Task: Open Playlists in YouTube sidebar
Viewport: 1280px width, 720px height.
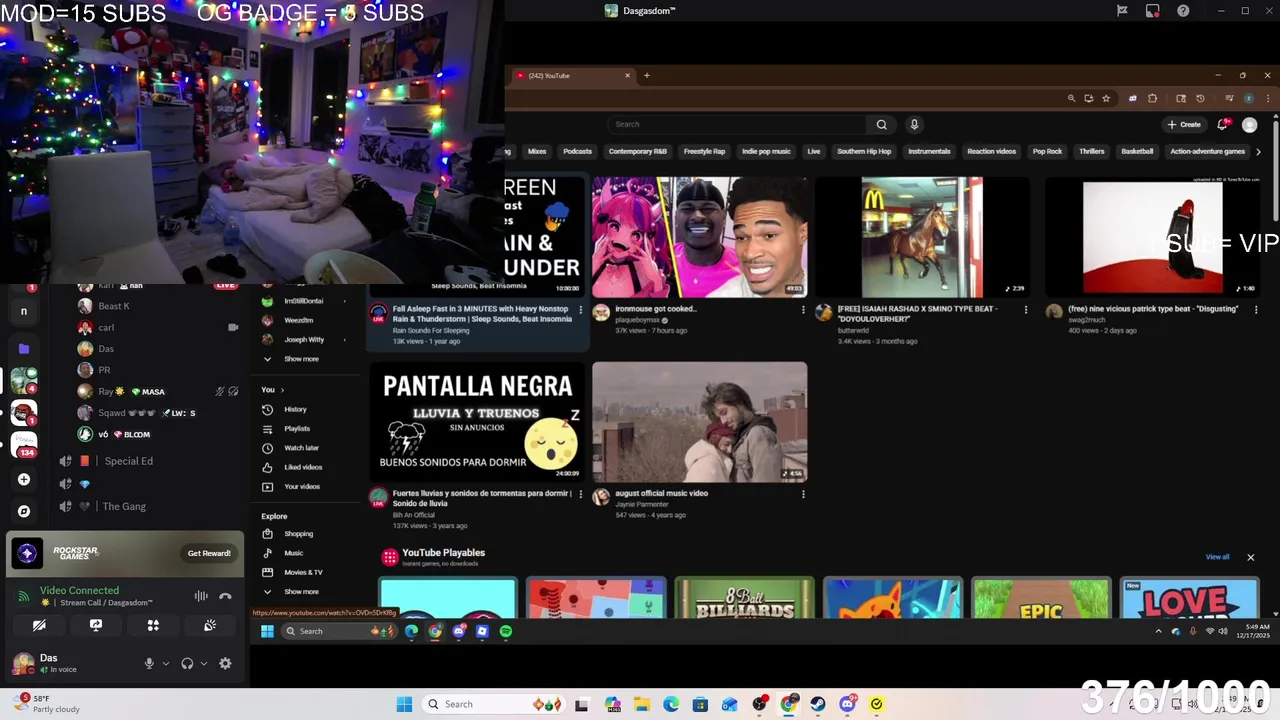Action: pyautogui.click(x=297, y=428)
